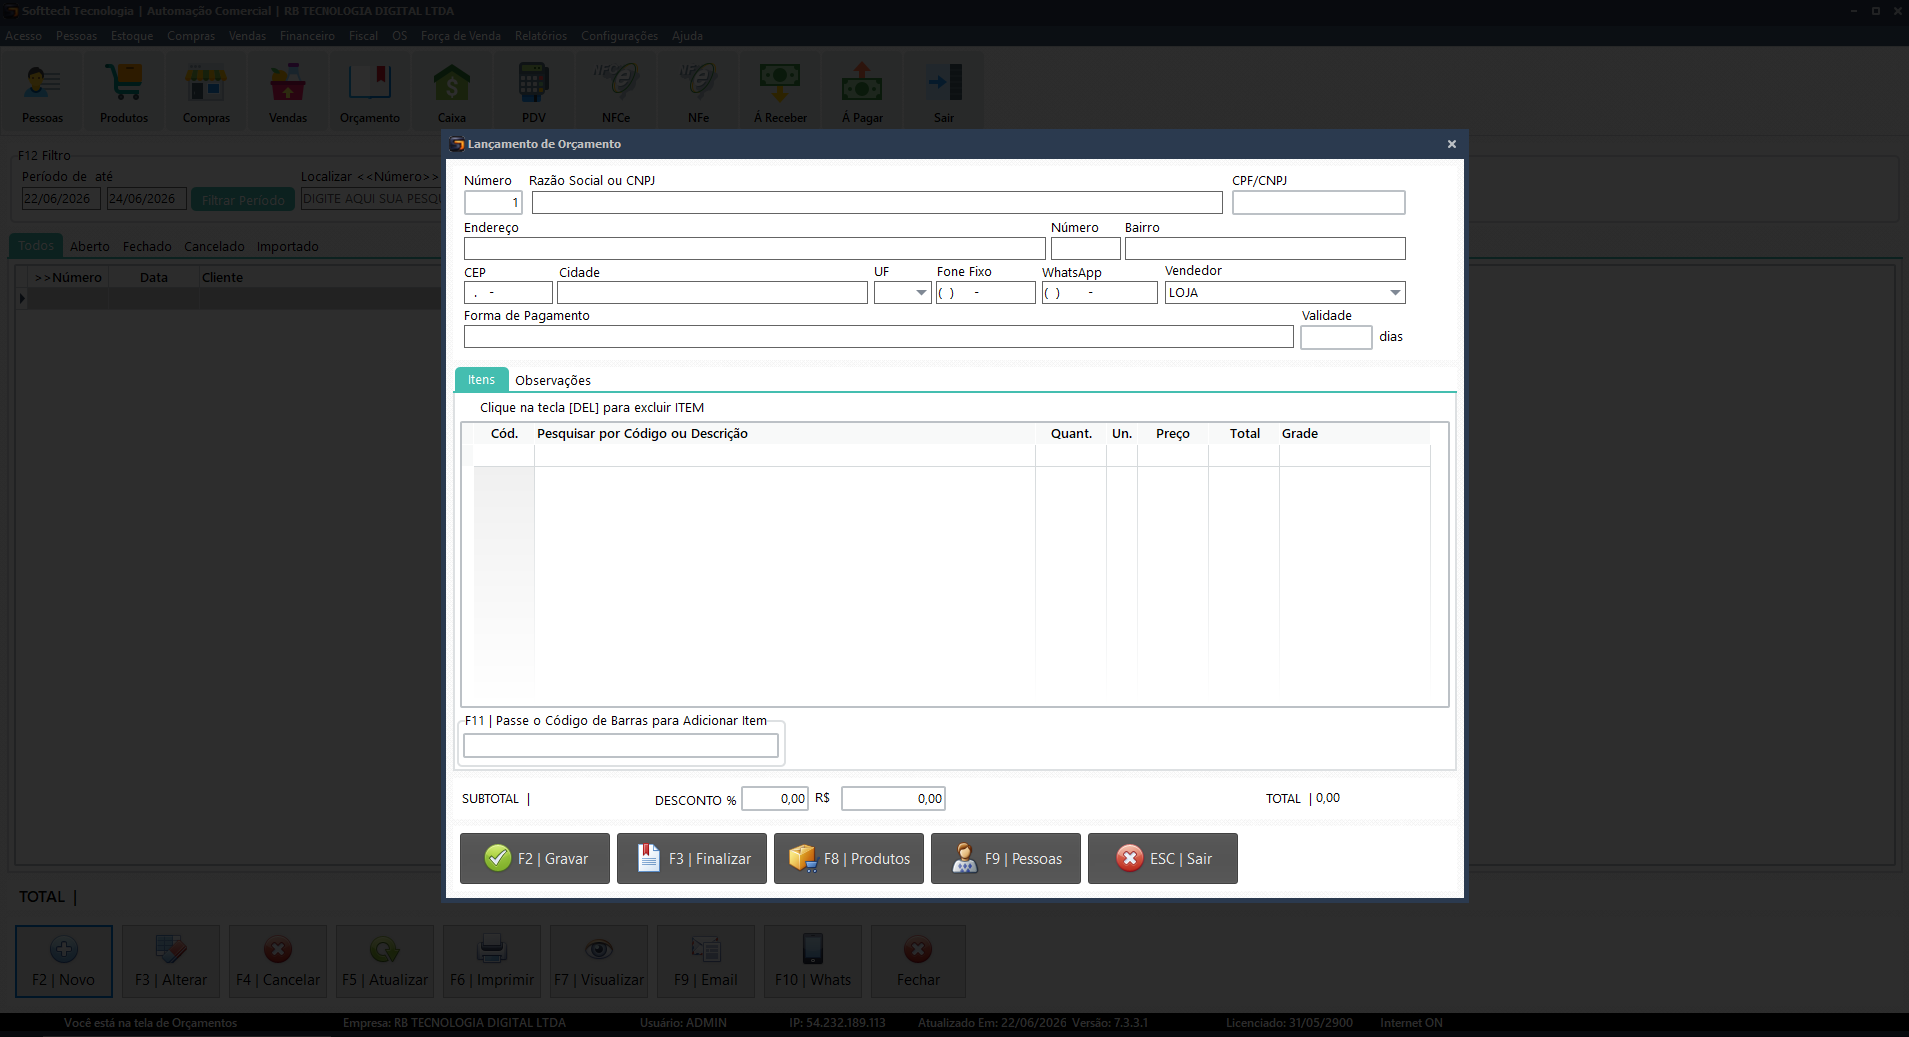Click the barcode input field under F11
Screen dimensions: 1909x1037
pyautogui.click(x=621, y=746)
